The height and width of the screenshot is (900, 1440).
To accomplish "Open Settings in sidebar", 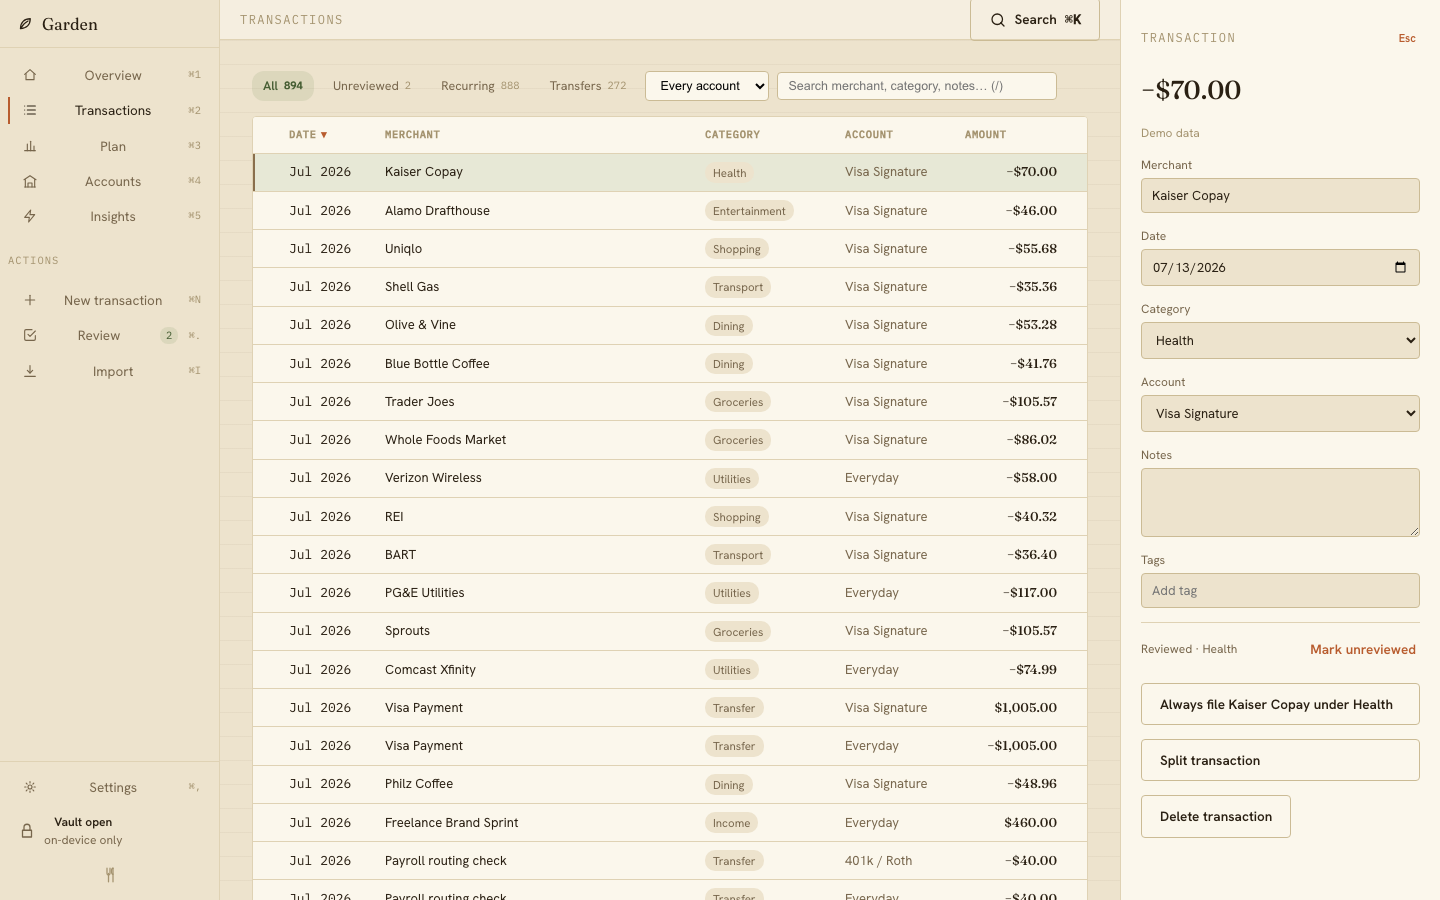I will pos(110,788).
